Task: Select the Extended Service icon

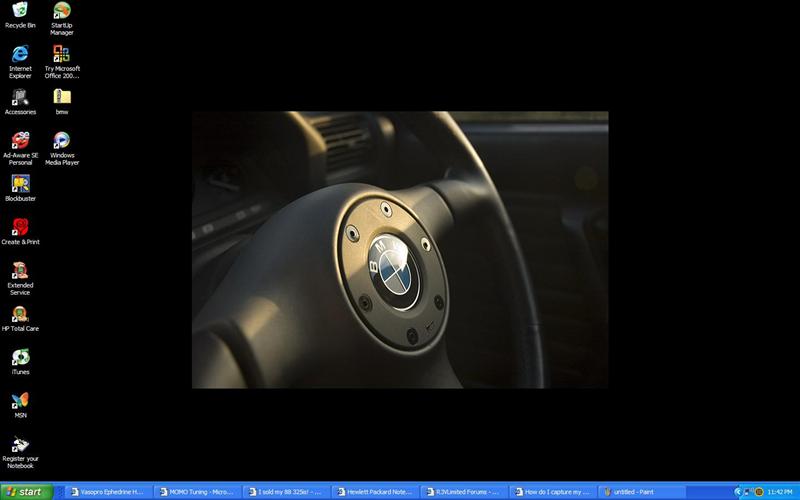Action: click(x=20, y=270)
